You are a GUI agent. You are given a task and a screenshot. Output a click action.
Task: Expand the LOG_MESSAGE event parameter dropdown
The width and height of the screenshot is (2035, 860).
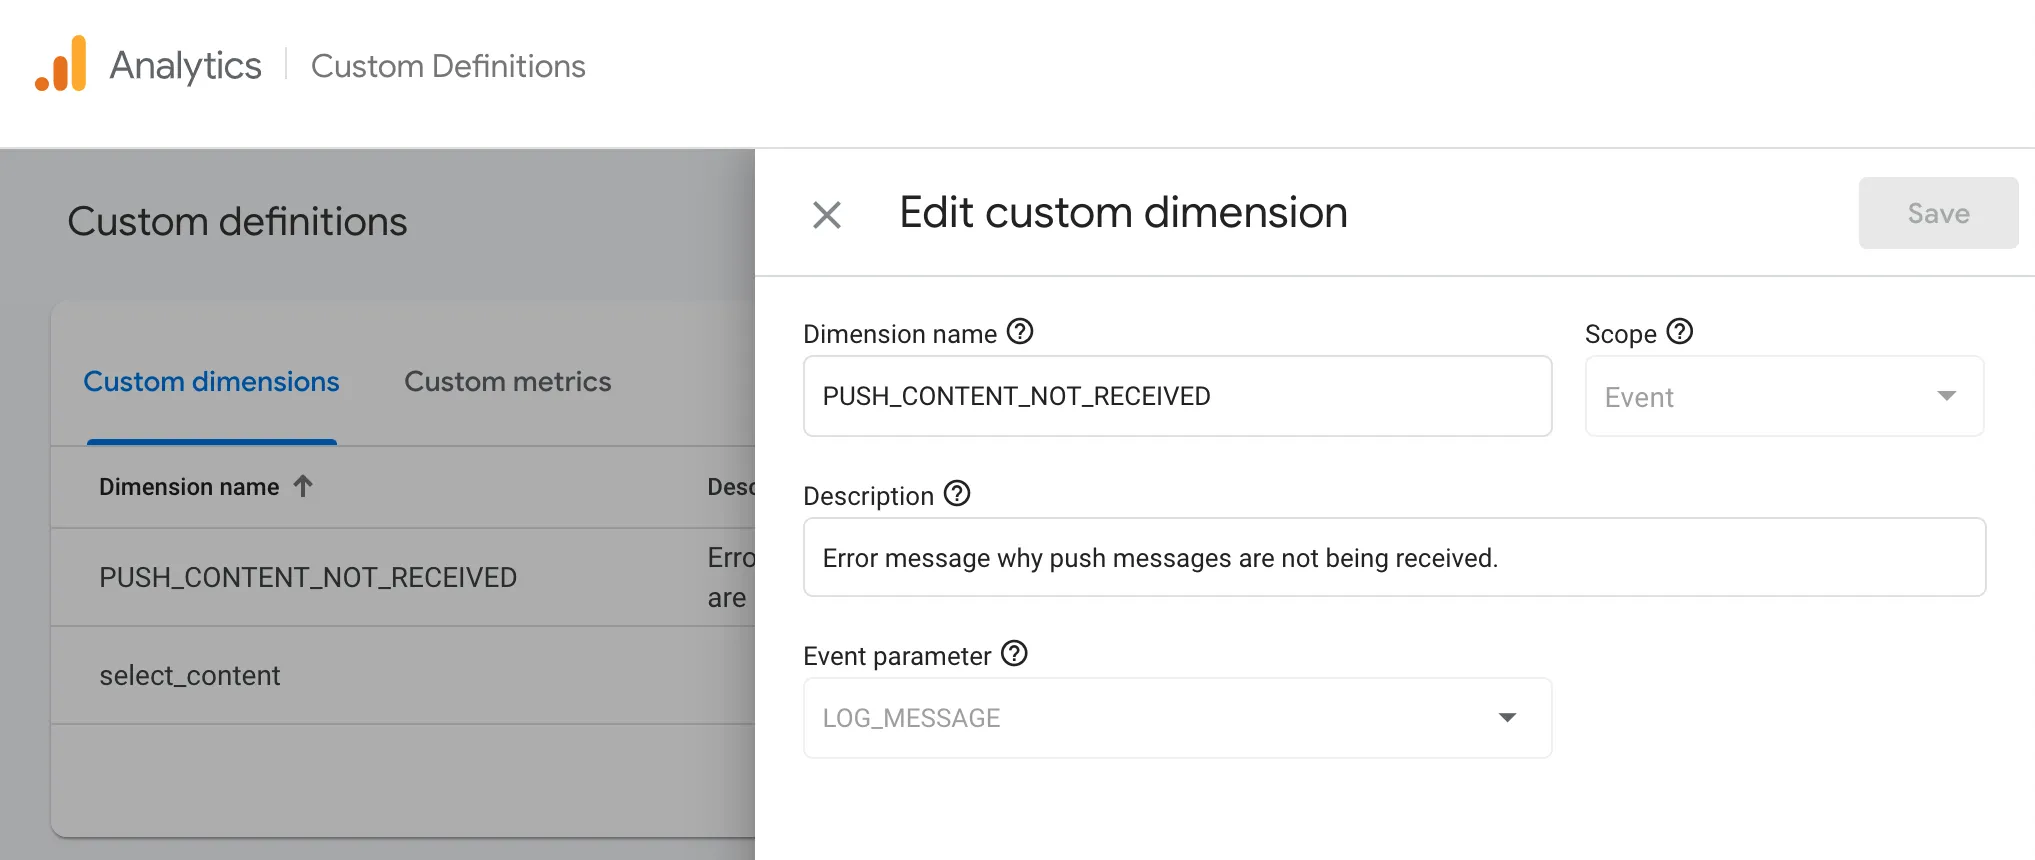tap(1176, 718)
